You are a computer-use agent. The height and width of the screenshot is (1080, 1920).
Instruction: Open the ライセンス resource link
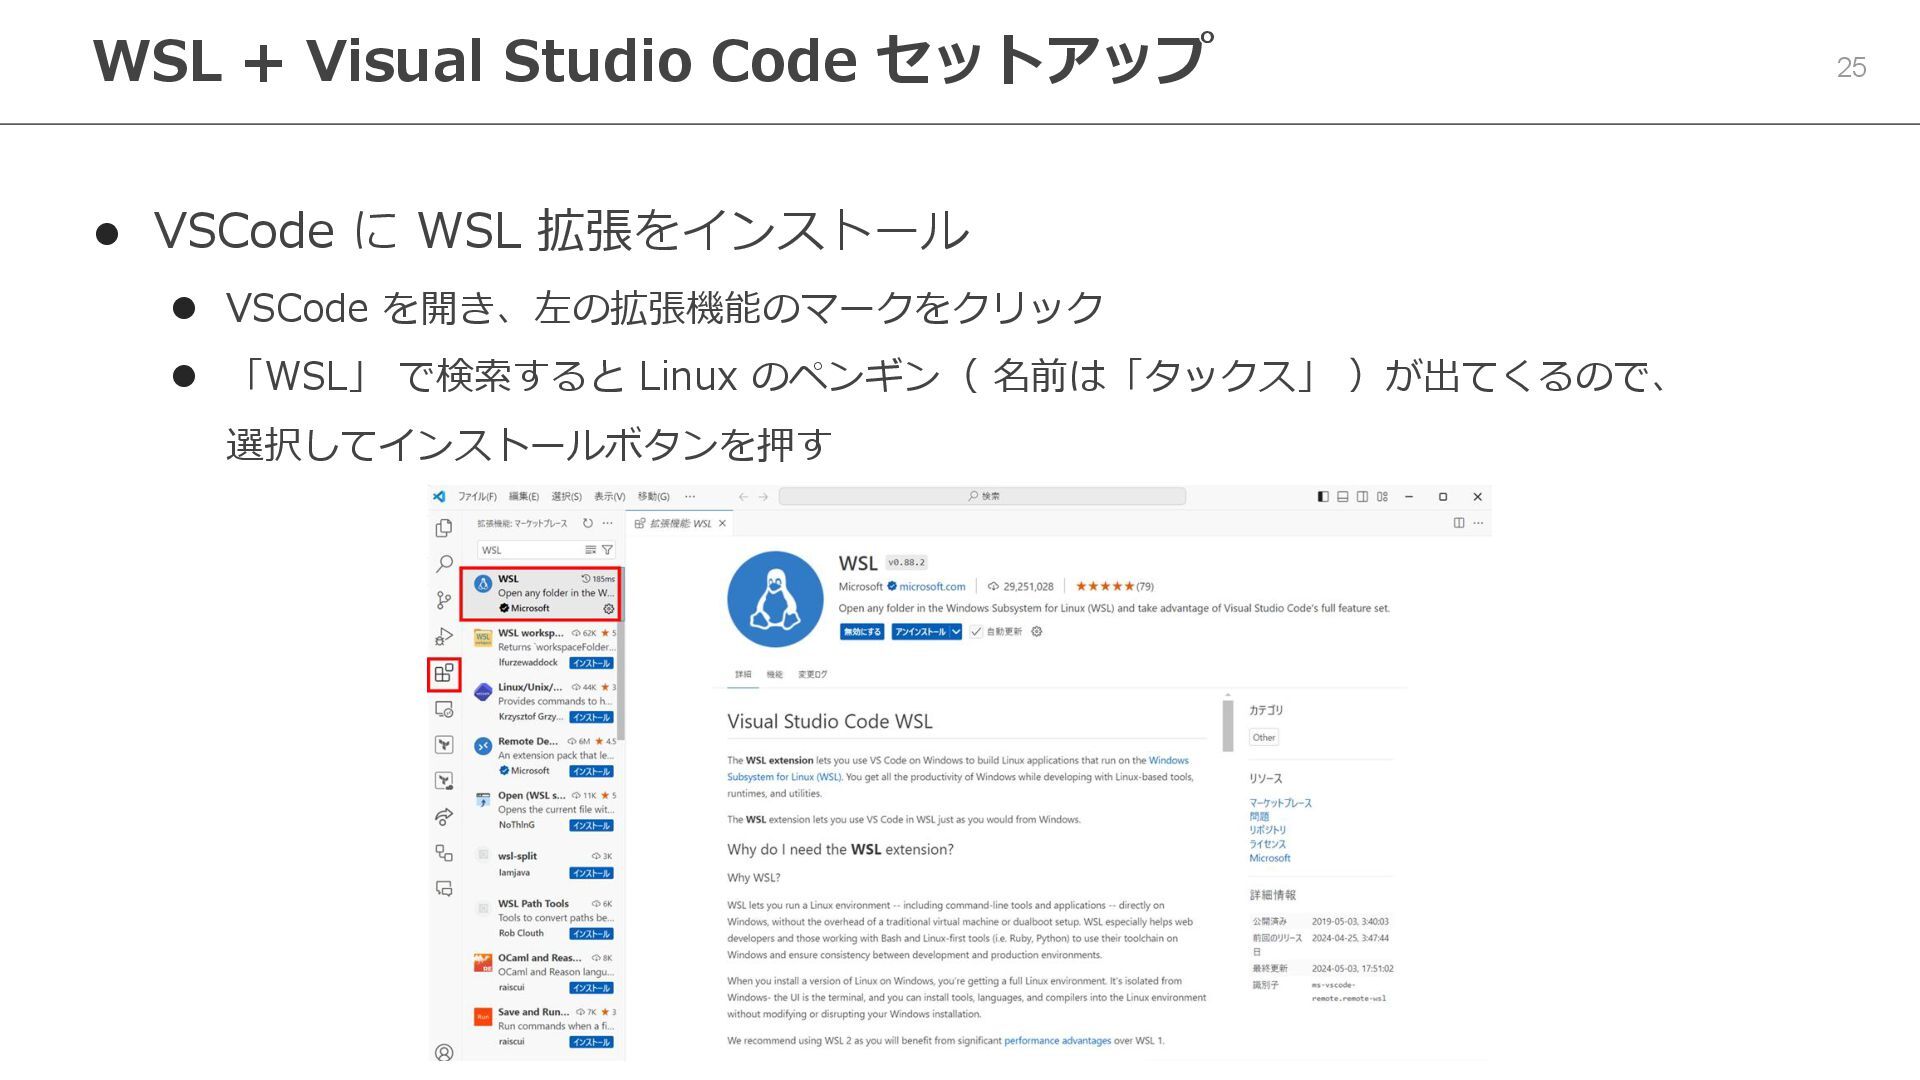(1267, 844)
